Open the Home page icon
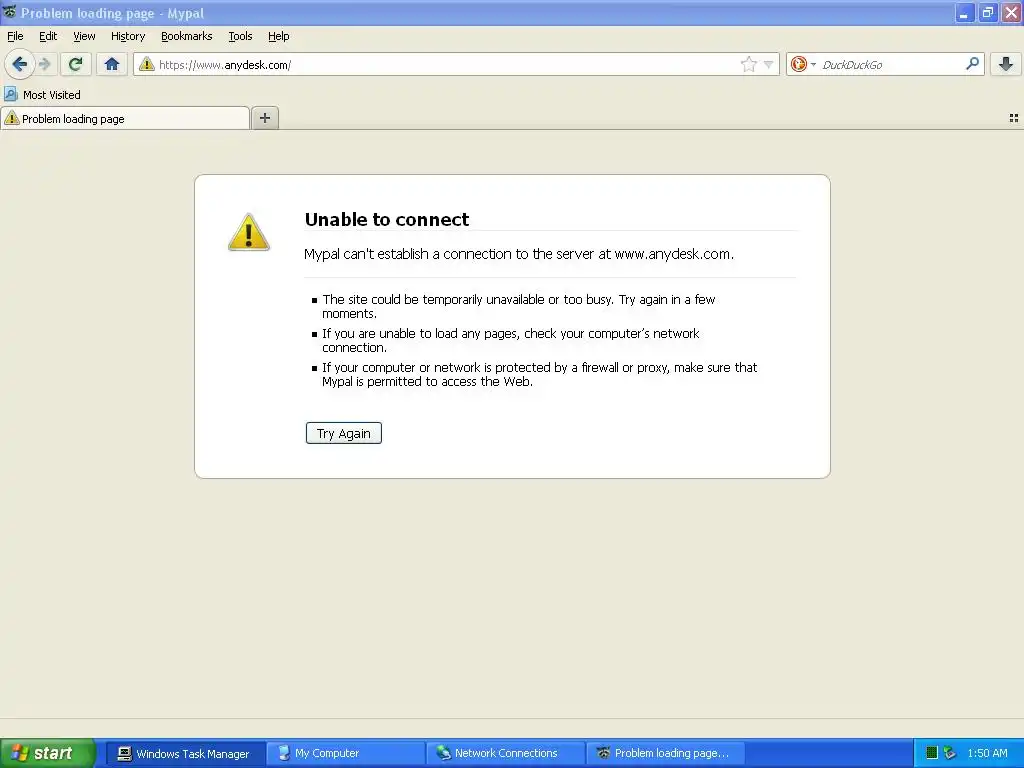 (112, 64)
